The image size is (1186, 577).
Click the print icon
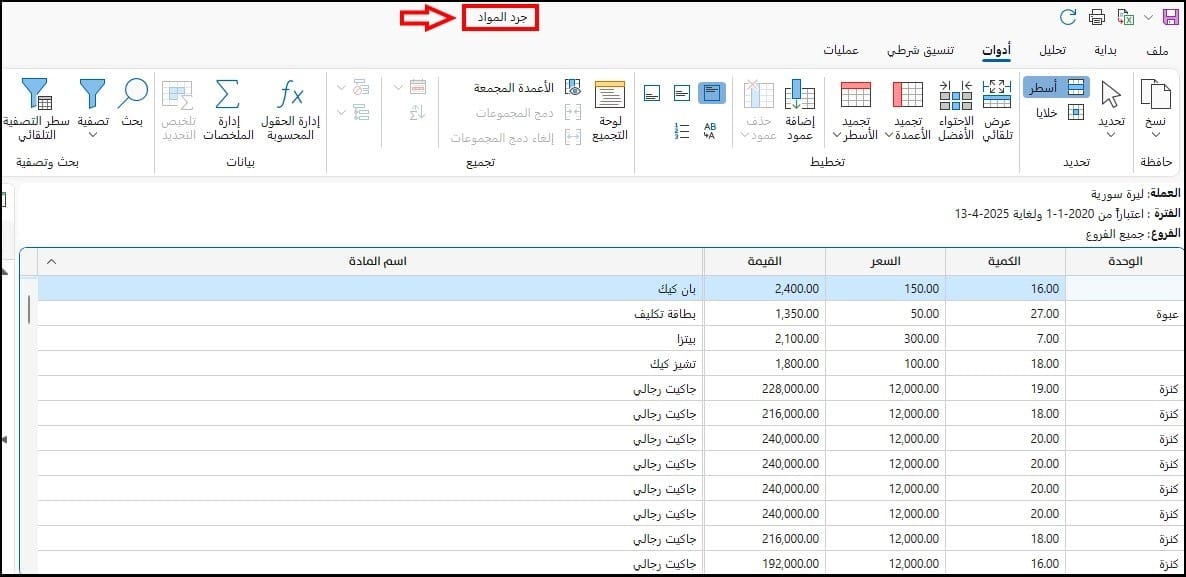pos(1097,17)
